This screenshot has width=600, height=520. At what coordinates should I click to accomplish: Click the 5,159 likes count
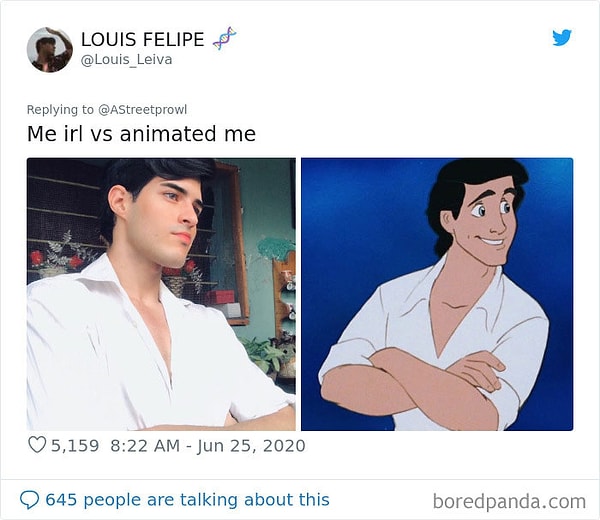[76, 446]
